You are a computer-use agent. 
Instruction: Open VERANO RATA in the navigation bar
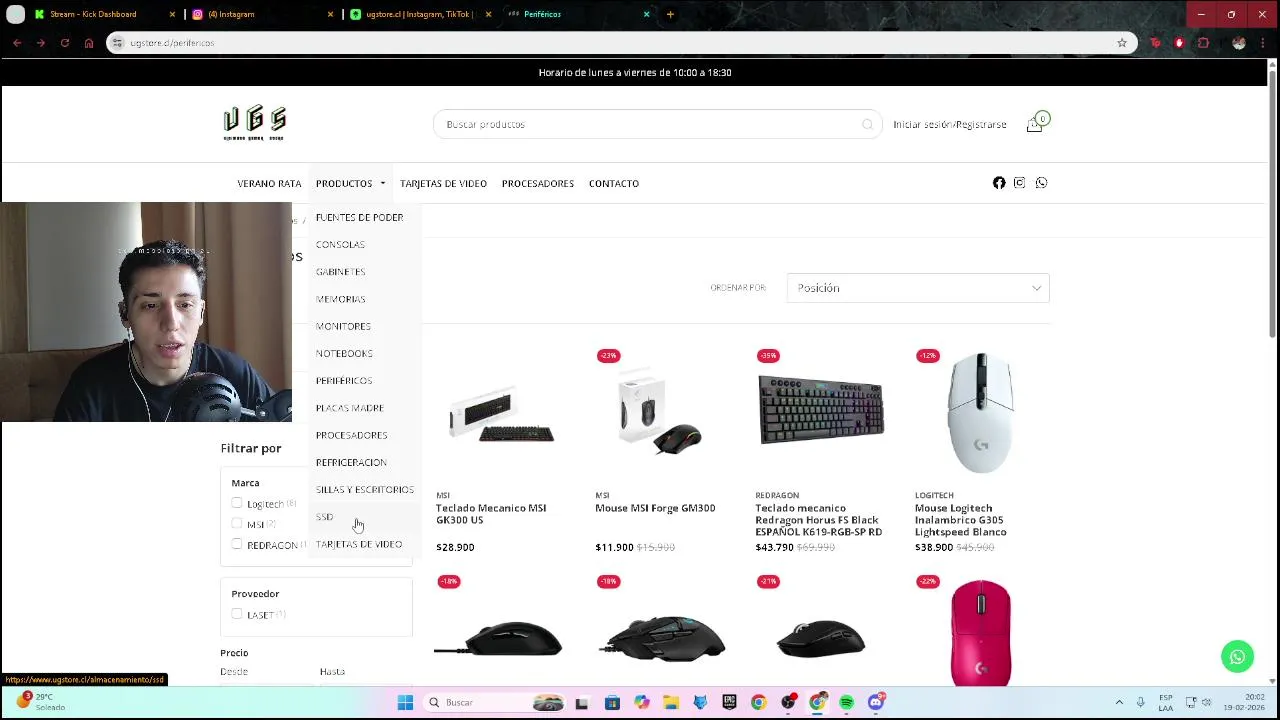point(269,184)
